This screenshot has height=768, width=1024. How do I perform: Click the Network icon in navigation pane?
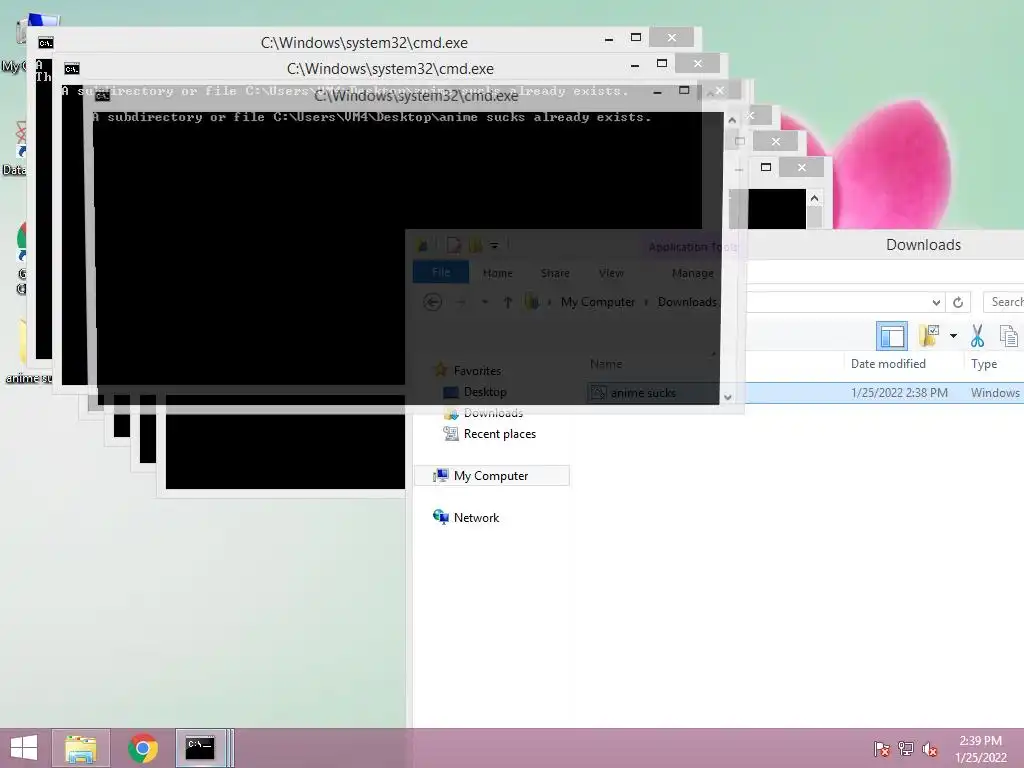[441, 517]
